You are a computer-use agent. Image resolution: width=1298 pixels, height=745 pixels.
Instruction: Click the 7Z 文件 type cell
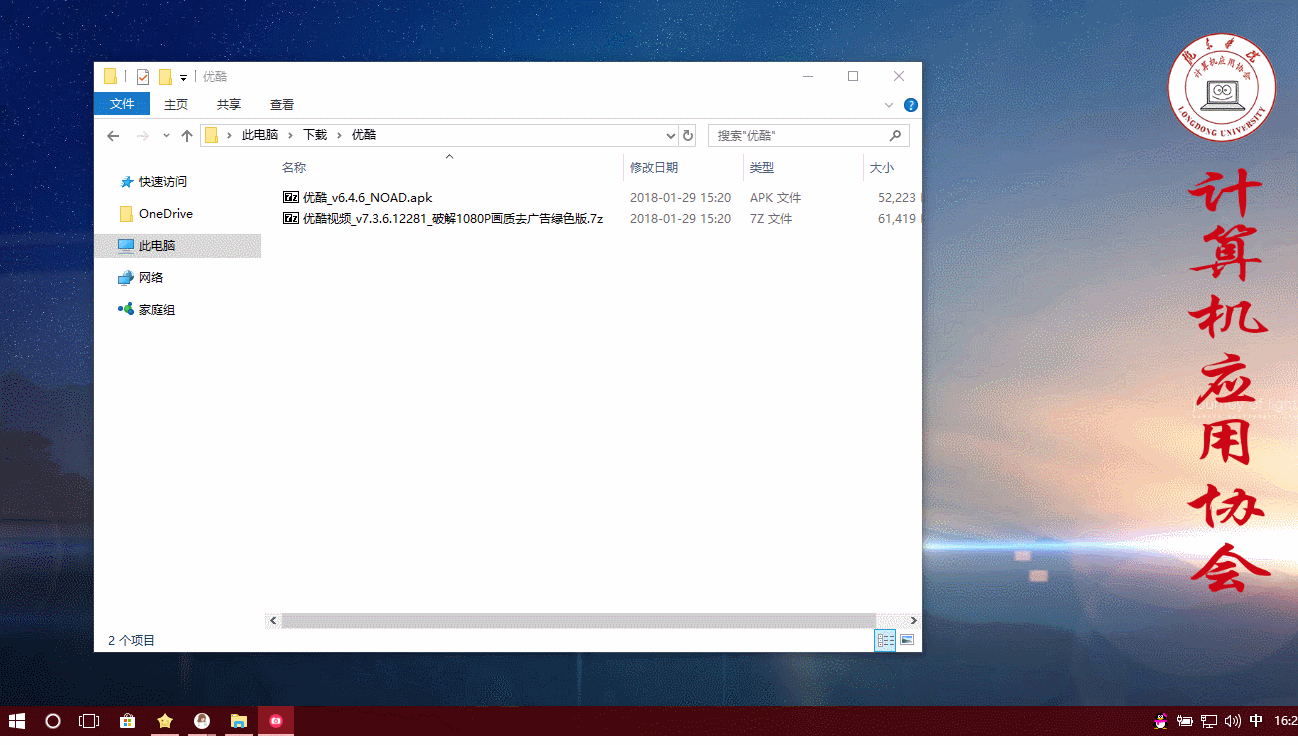point(771,218)
